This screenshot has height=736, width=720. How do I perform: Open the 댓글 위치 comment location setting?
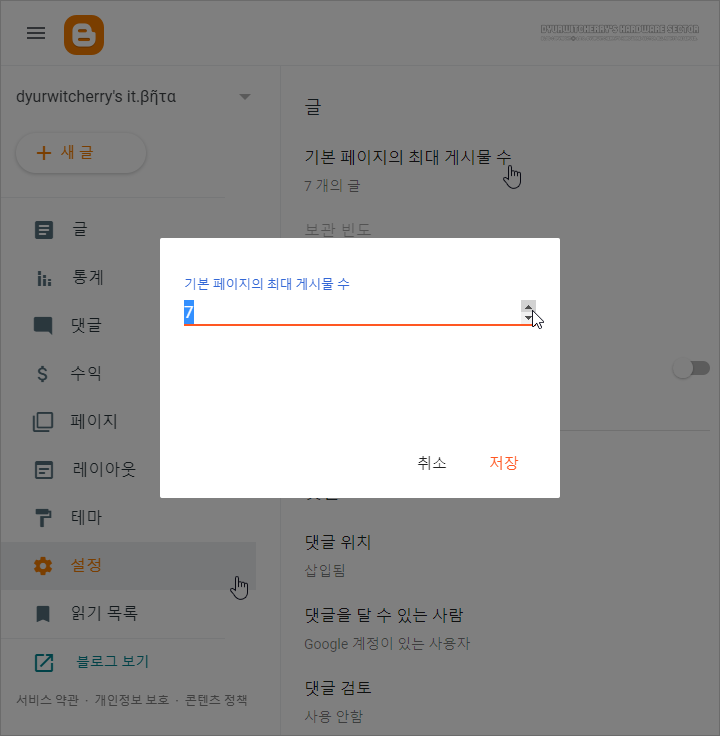pos(338,543)
